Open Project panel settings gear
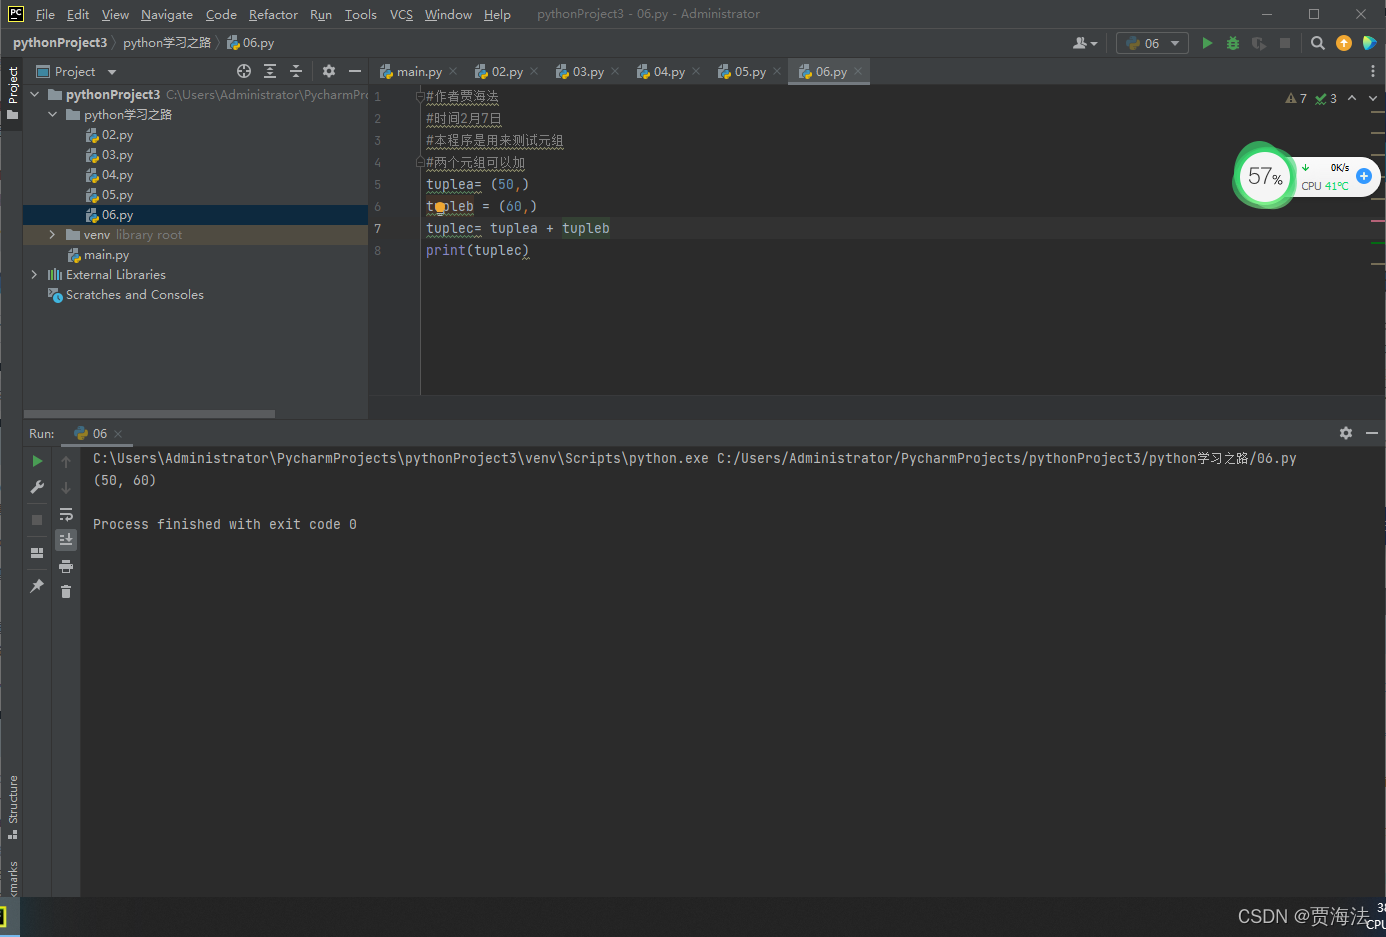Screen dimensions: 1386x937 (329, 71)
